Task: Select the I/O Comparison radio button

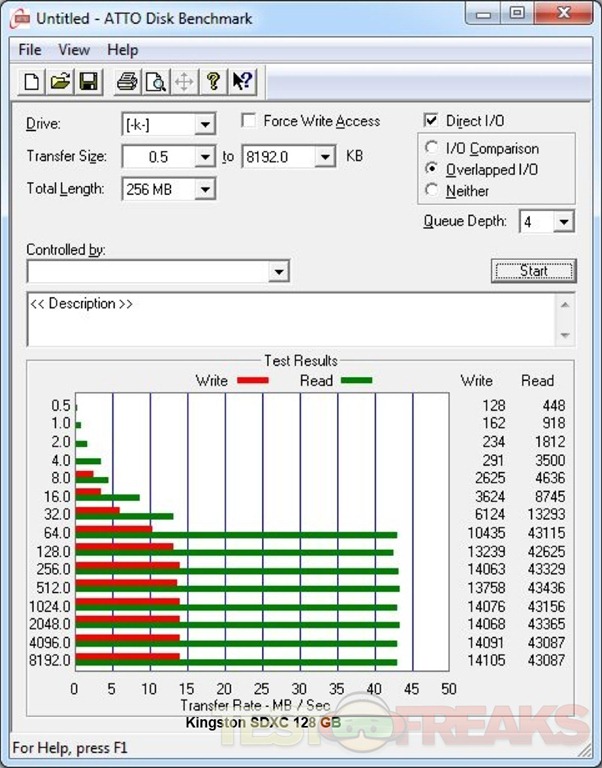Action: click(432, 149)
